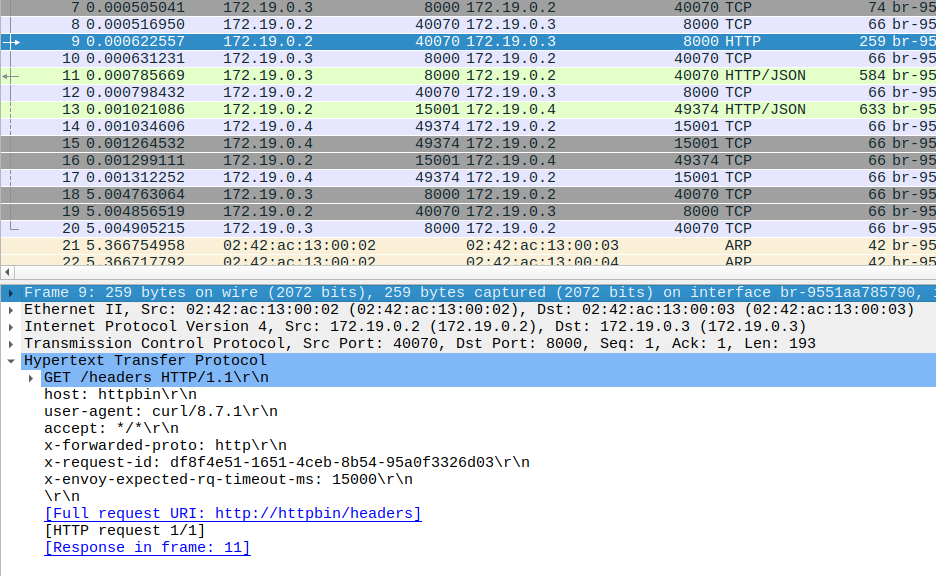Select the 'Transmission Control Protocol' summary text
This screenshot has height=576, width=936.
420,344
